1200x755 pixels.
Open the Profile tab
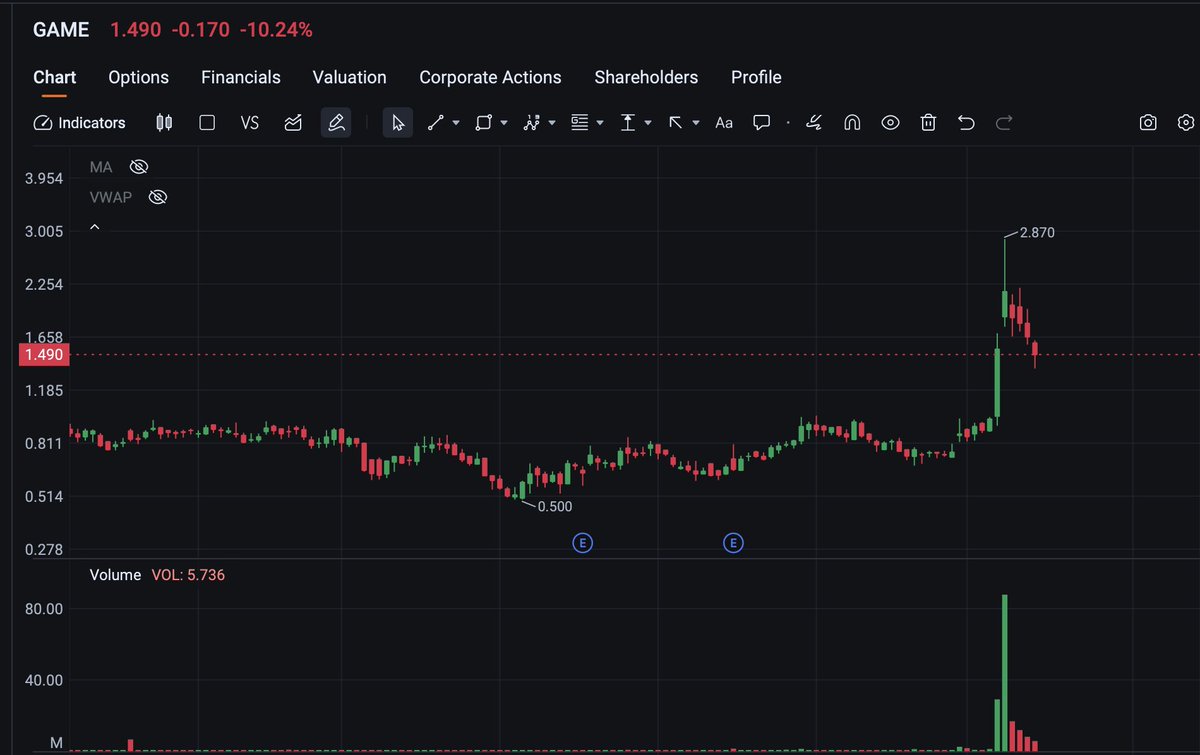pyautogui.click(x=756, y=77)
